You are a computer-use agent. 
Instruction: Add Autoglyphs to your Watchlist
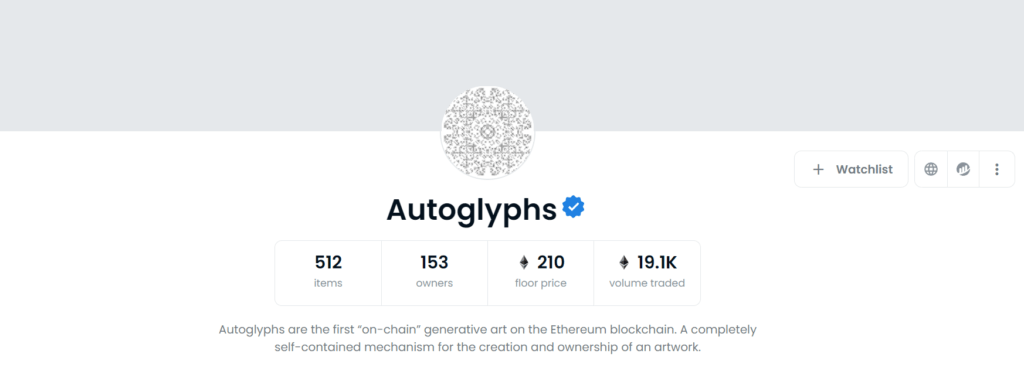(x=851, y=169)
